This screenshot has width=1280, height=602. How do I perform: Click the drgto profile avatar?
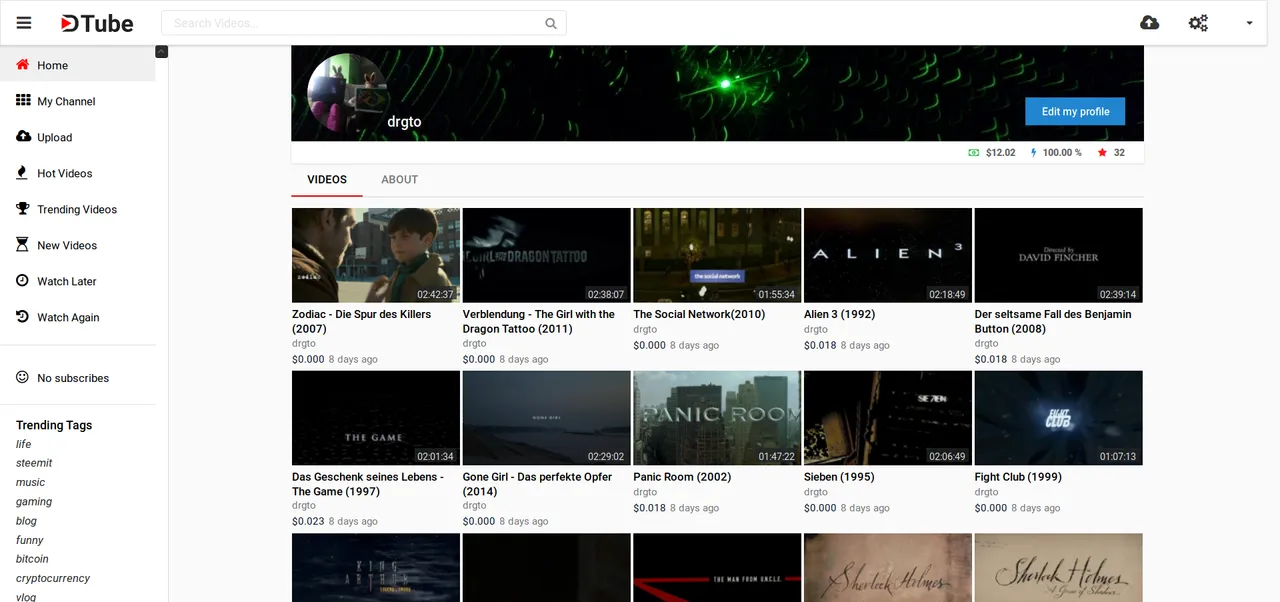point(347,94)
